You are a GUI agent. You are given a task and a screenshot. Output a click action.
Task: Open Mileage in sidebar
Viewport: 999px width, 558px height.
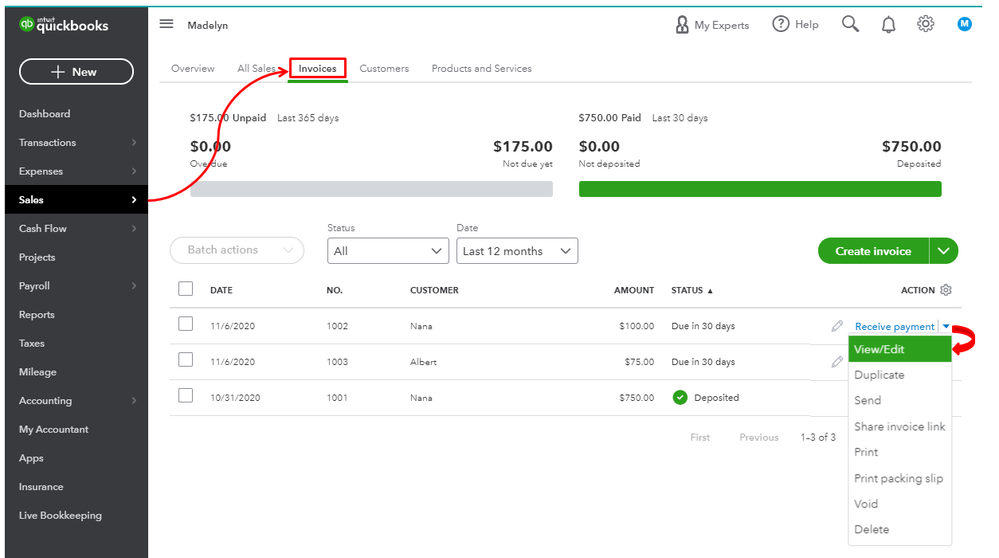38,372
